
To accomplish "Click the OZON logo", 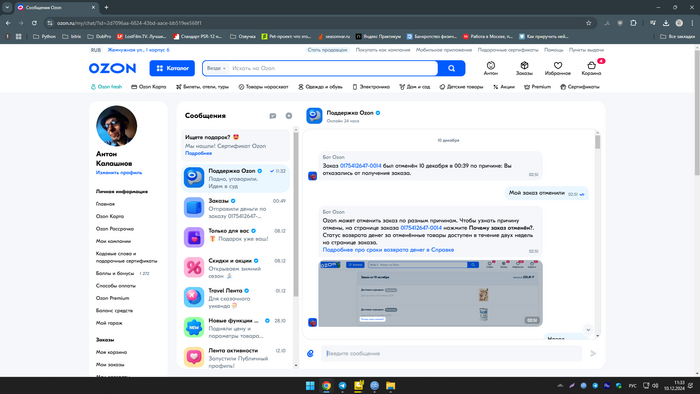I will point(112,68).
